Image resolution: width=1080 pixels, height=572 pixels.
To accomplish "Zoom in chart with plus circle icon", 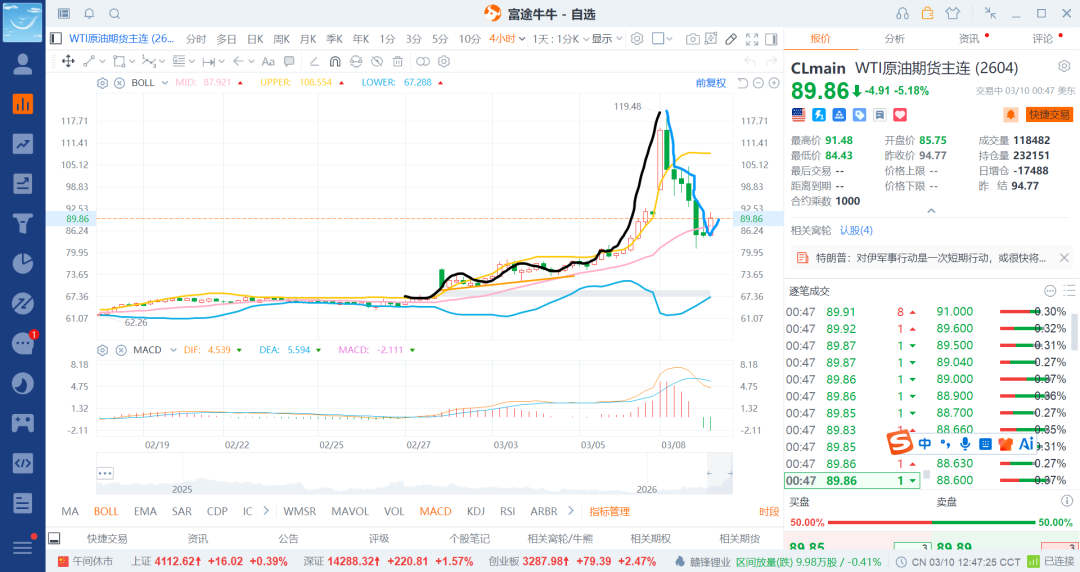I will (x=774, y=83).
